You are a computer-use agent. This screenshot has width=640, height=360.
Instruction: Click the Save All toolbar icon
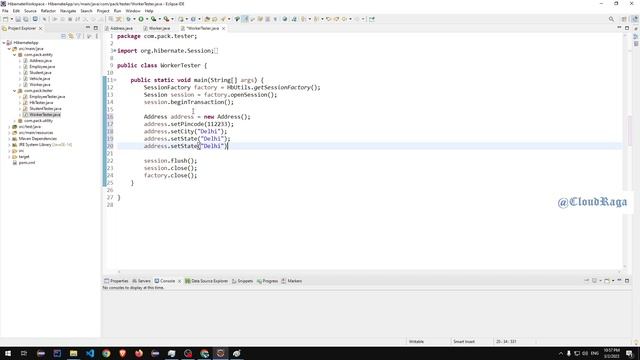tap(26, 19)
